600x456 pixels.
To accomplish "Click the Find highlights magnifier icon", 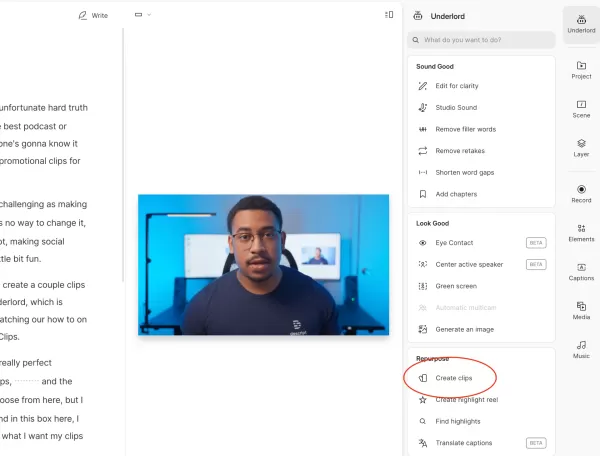I will [x=422, y=421].
